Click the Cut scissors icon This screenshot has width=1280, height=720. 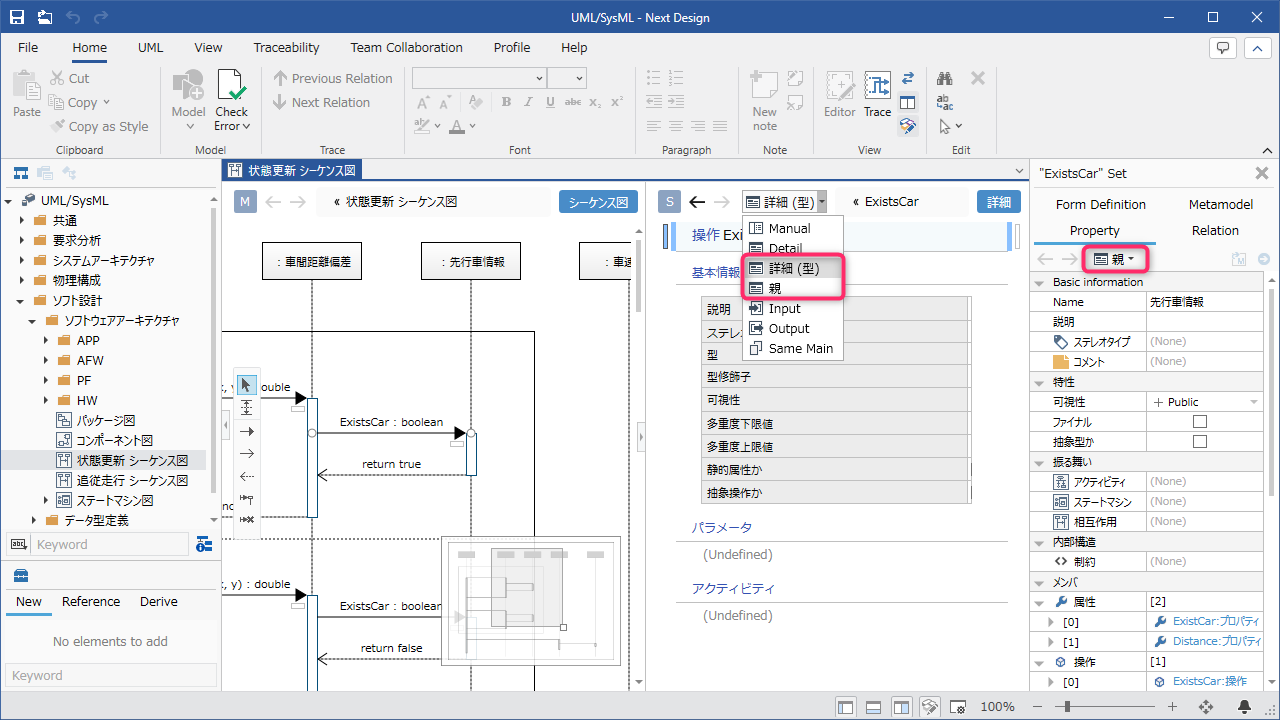pos(56,78)
